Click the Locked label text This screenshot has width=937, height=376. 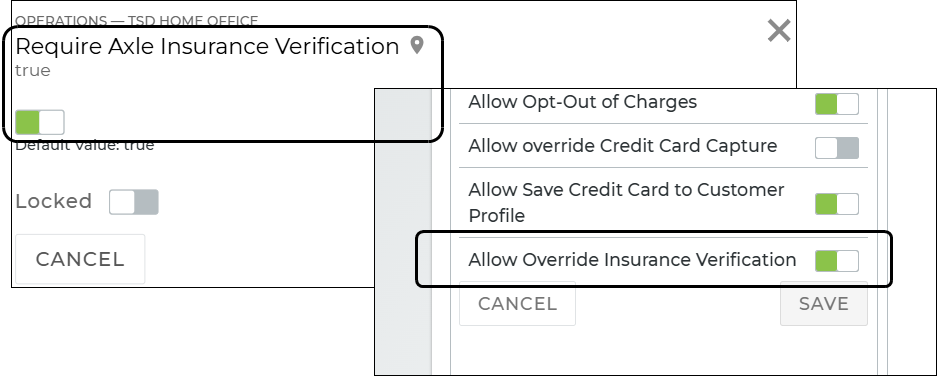[x=54, y=201]
